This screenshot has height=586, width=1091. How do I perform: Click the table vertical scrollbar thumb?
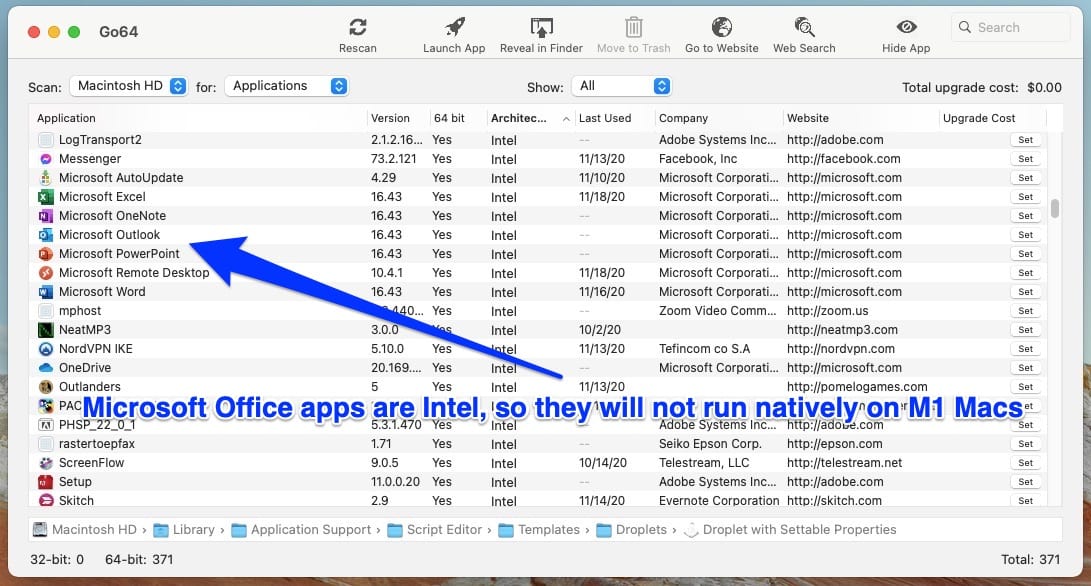tap(1055, 208)
